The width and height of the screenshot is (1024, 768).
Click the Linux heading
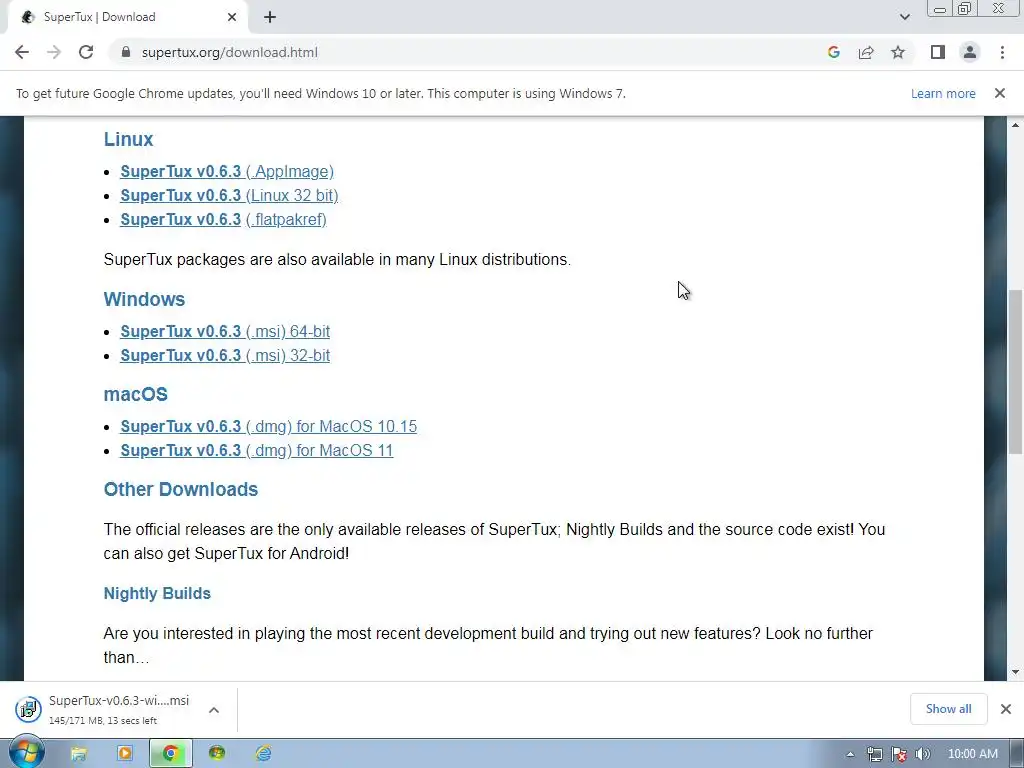point(128,139)
